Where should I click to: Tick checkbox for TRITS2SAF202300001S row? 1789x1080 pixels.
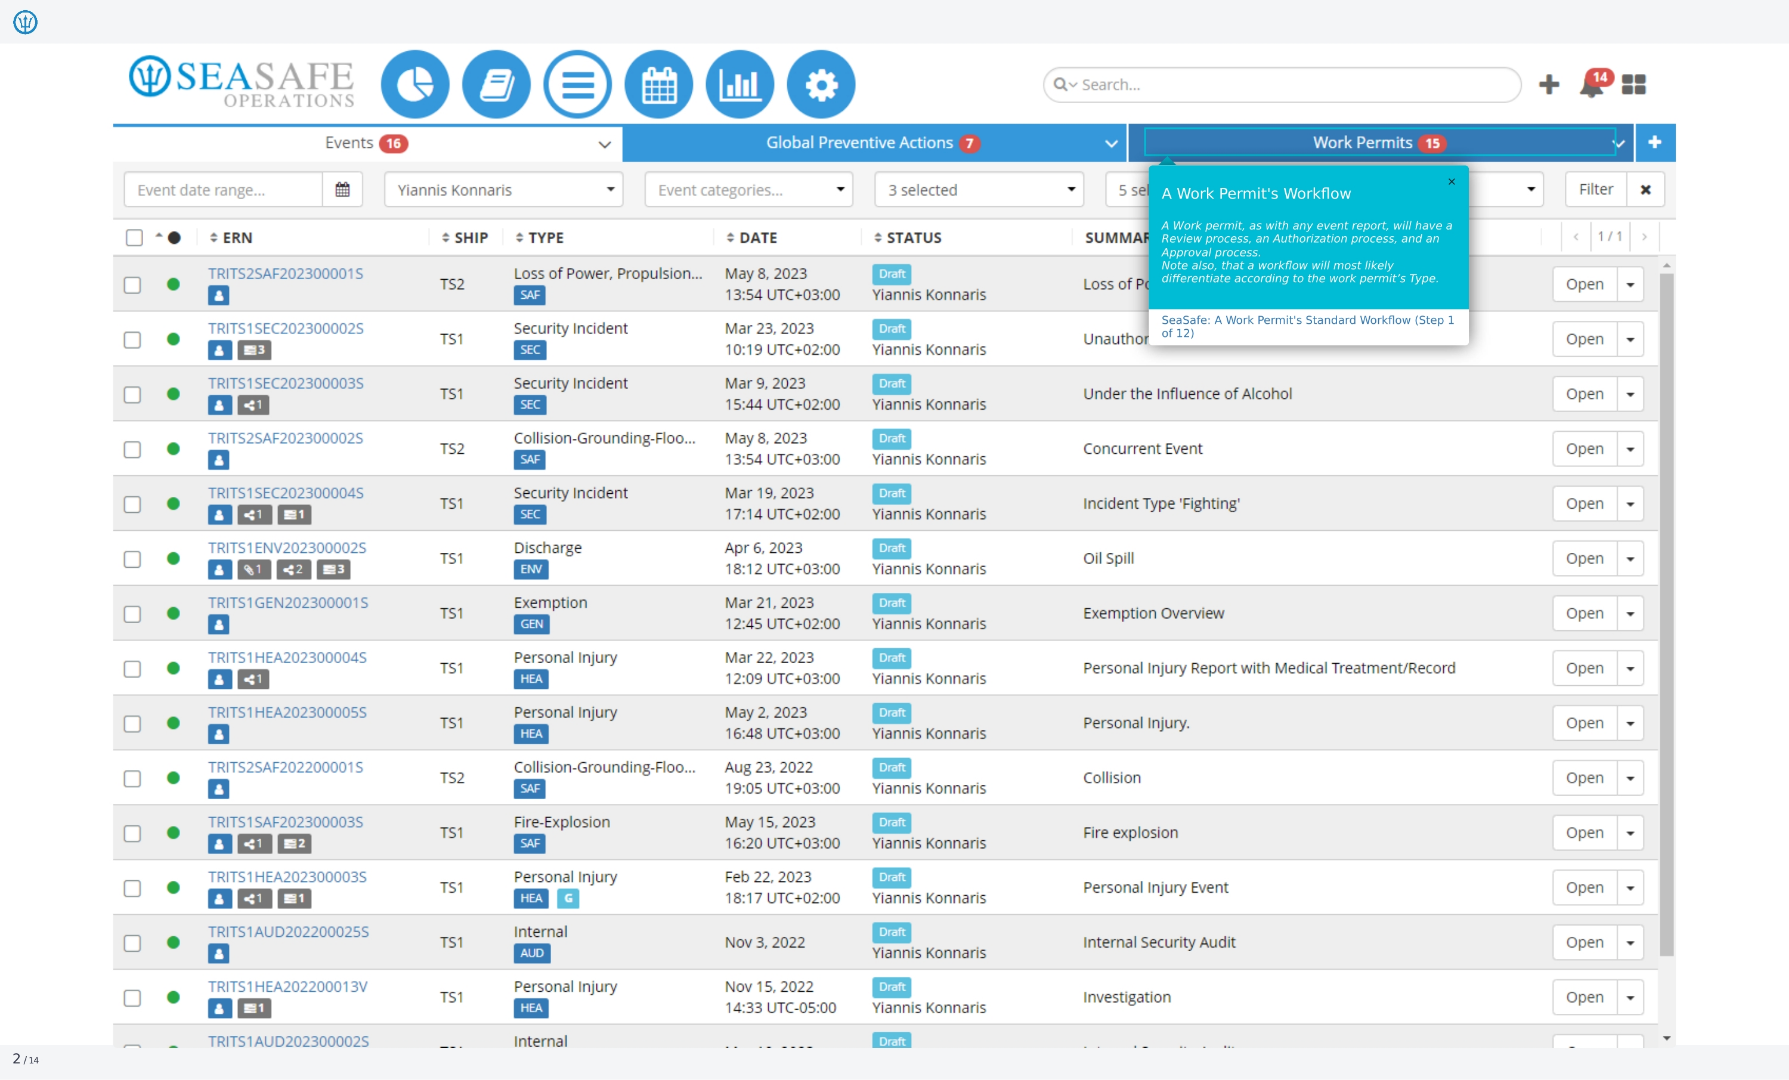[132, 285]
